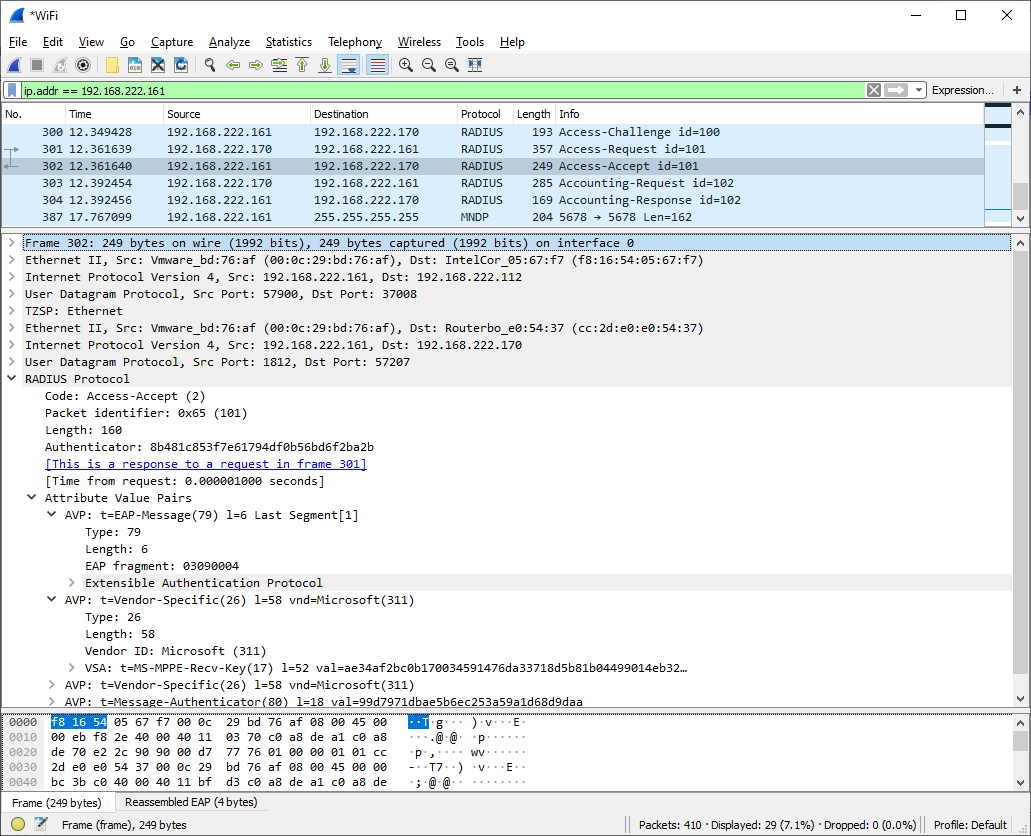Toggle packet list colorization
Image resolution: width=1031 pixels, height=836 pixels.
pos(377,65)
